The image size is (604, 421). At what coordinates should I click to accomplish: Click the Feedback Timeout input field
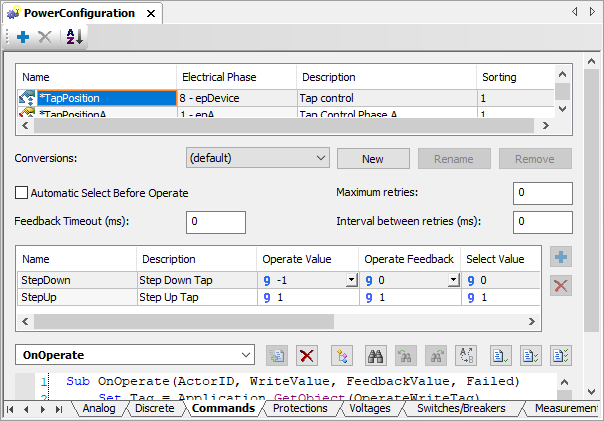[216, 222]
